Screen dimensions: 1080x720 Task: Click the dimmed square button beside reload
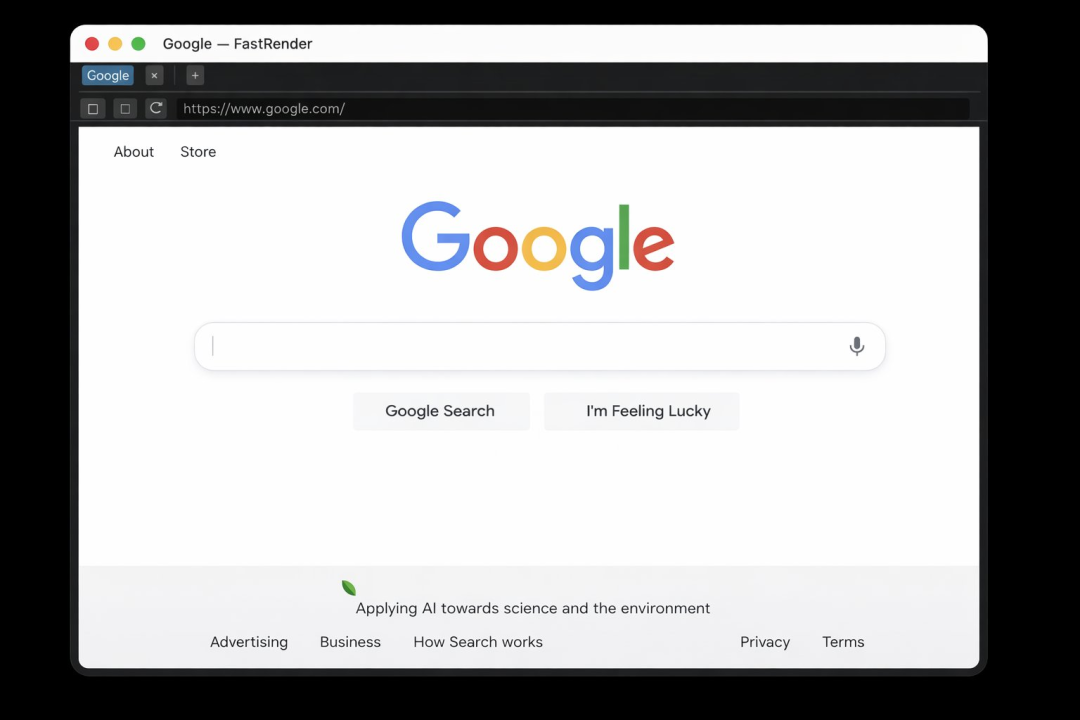tap(125, 109)
